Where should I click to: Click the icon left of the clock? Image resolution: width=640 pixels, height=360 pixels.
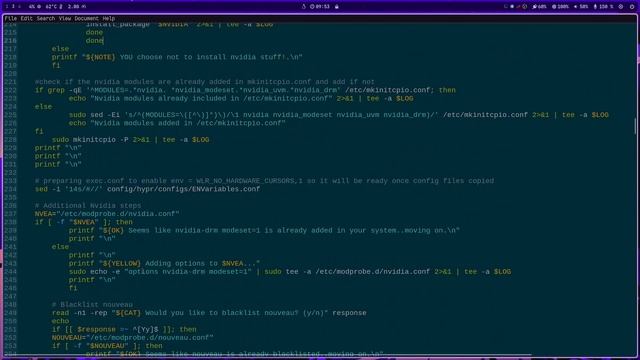tap(304, 7)
